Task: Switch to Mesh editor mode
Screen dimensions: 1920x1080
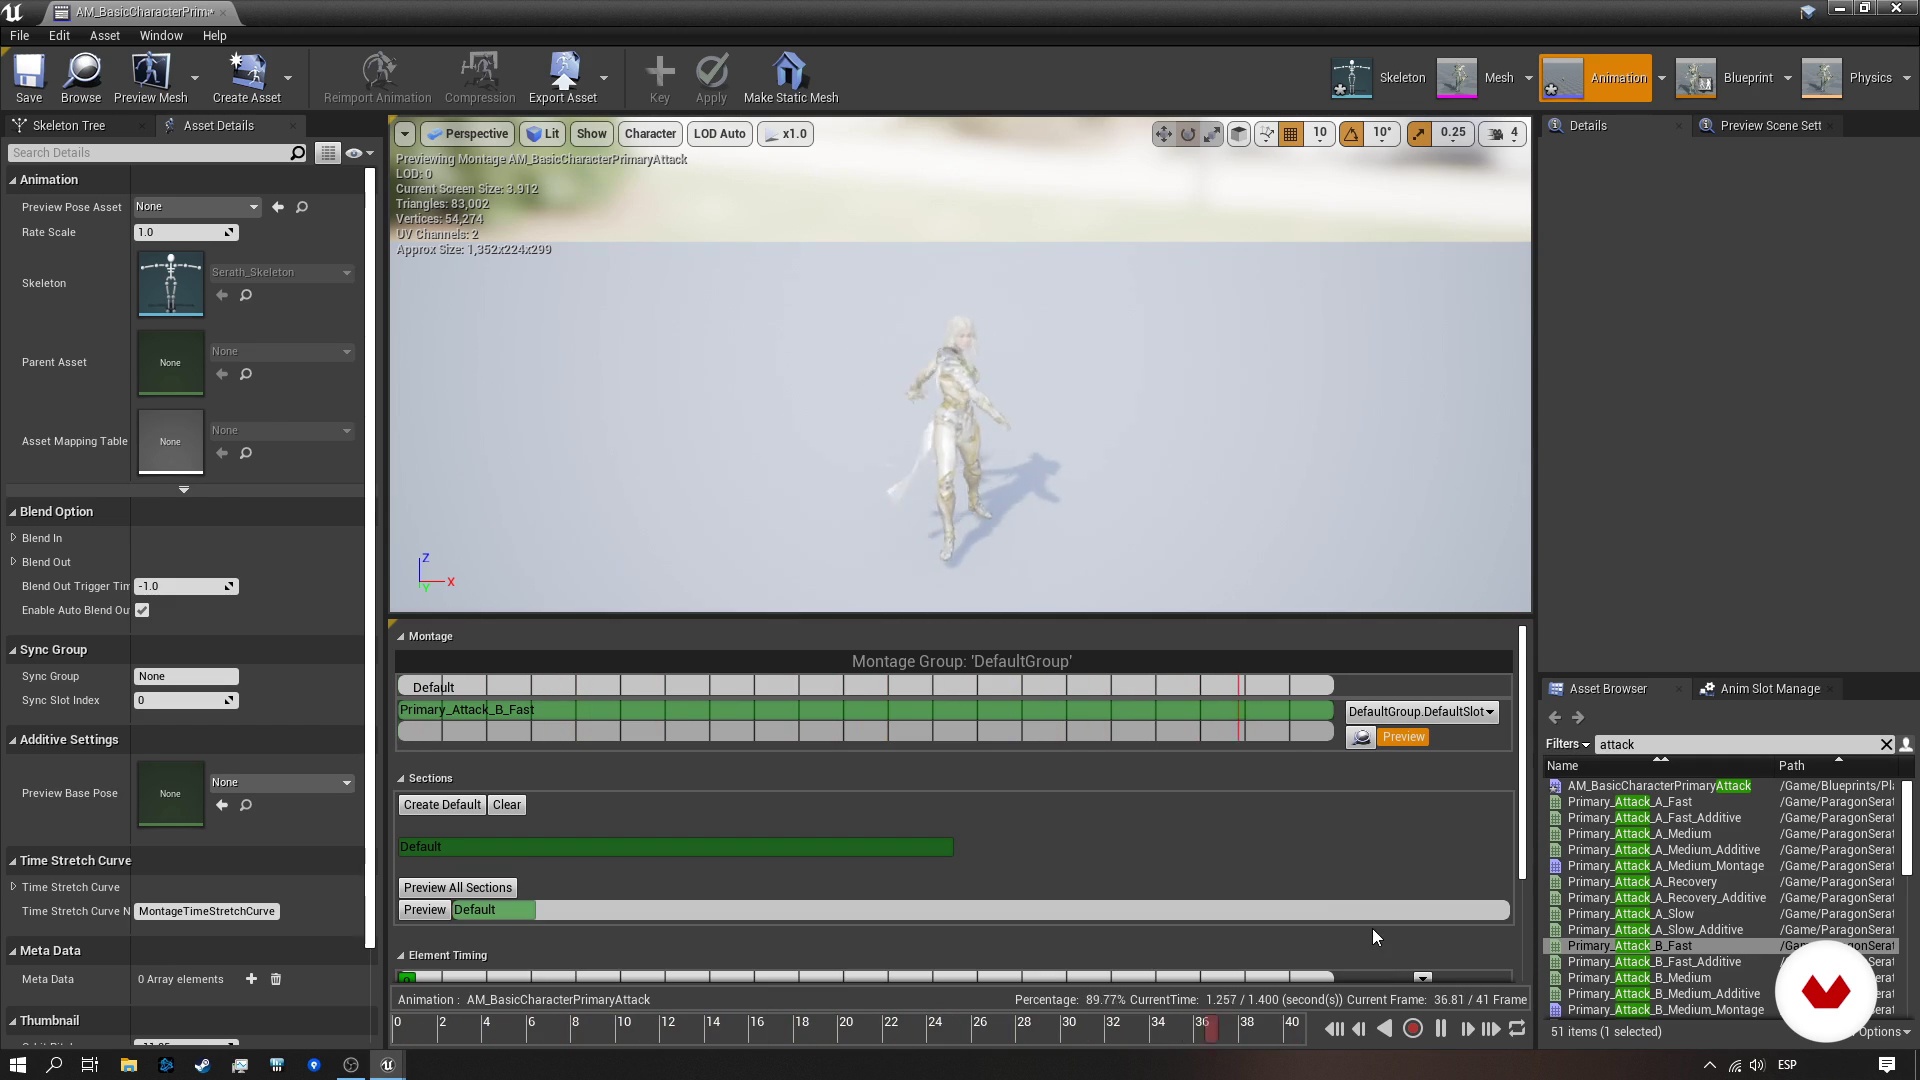Action: point(1477,78)
